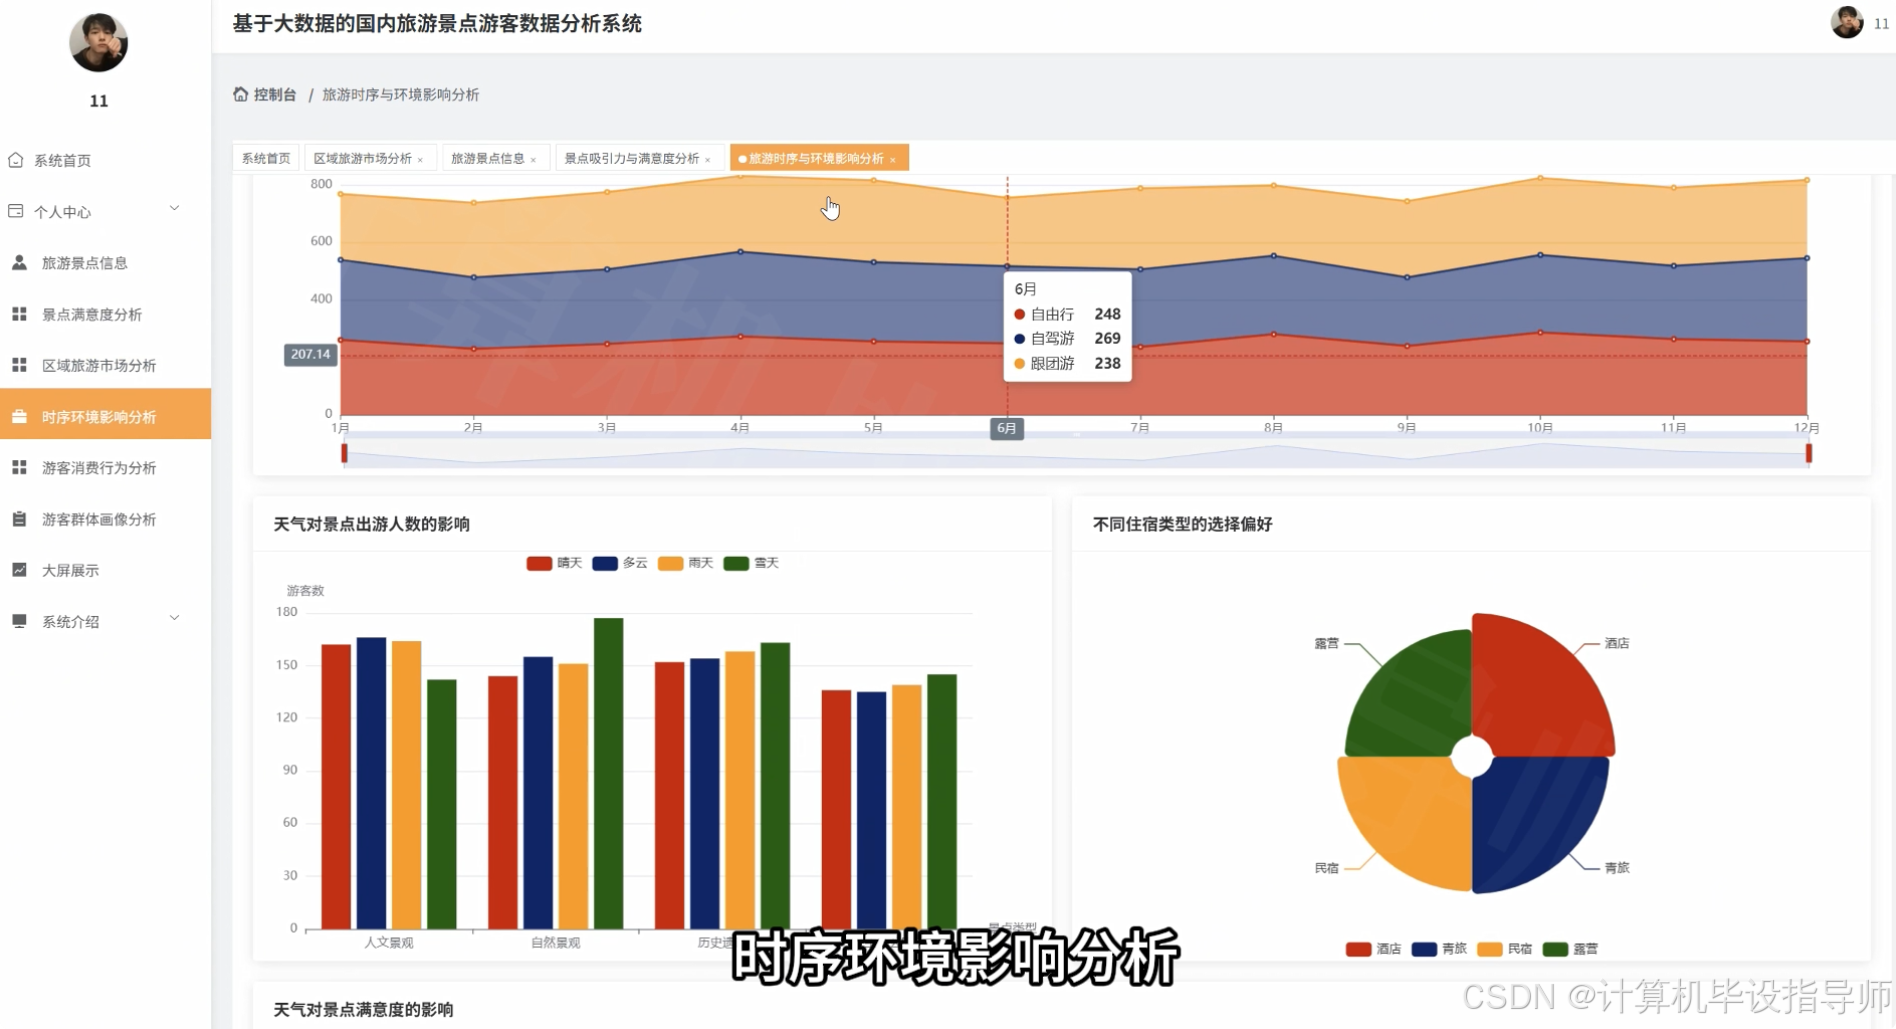Click the briefcase icon for 时序环境影响分析

click(19, 416)
